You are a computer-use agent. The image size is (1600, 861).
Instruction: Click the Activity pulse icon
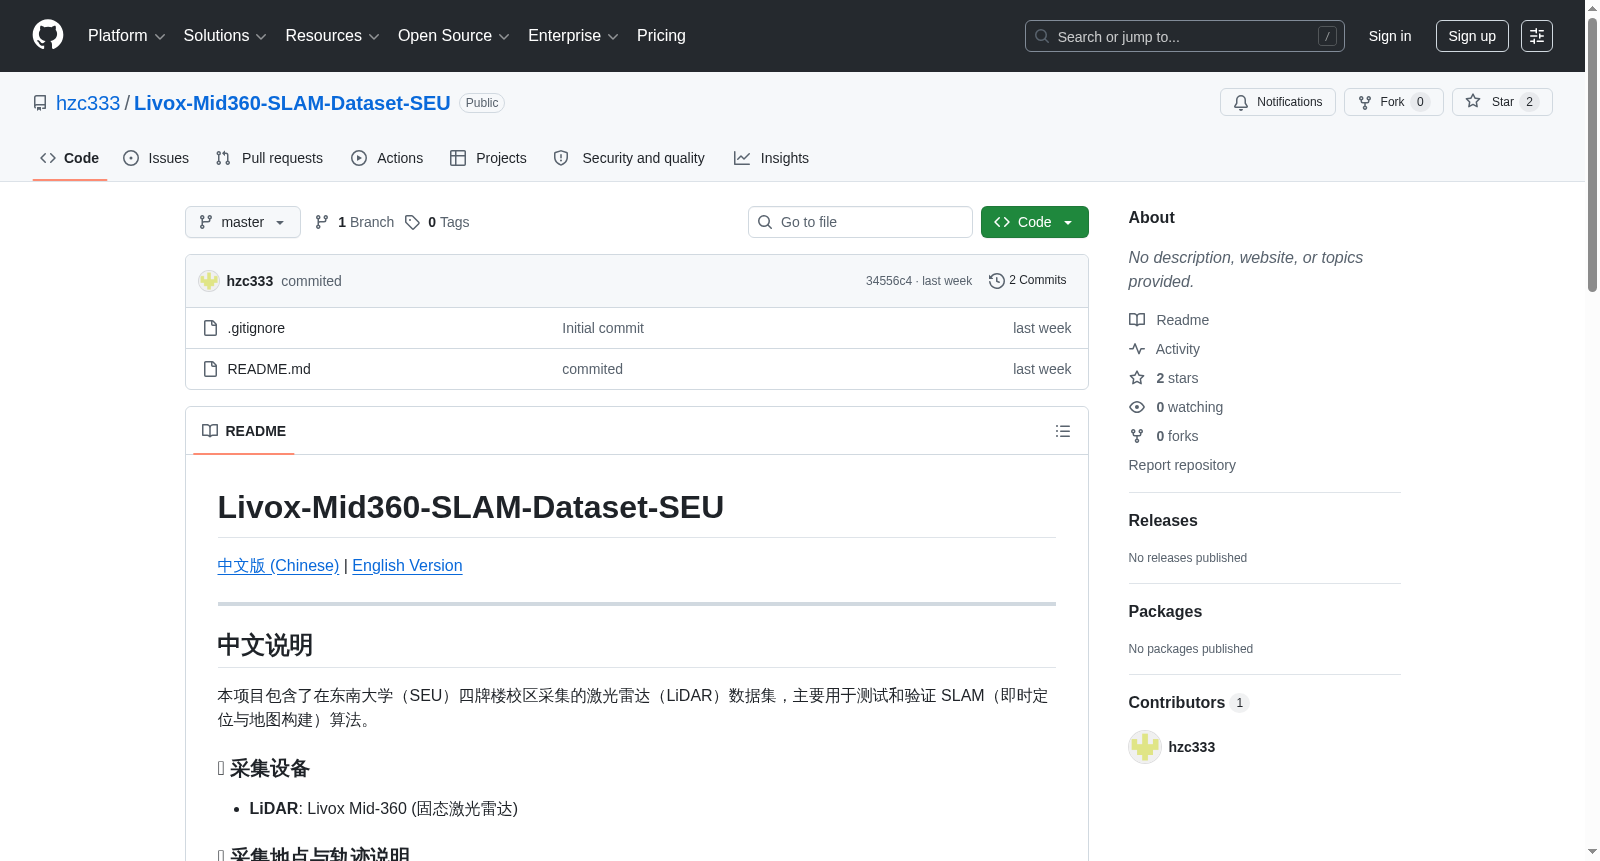1137,349
